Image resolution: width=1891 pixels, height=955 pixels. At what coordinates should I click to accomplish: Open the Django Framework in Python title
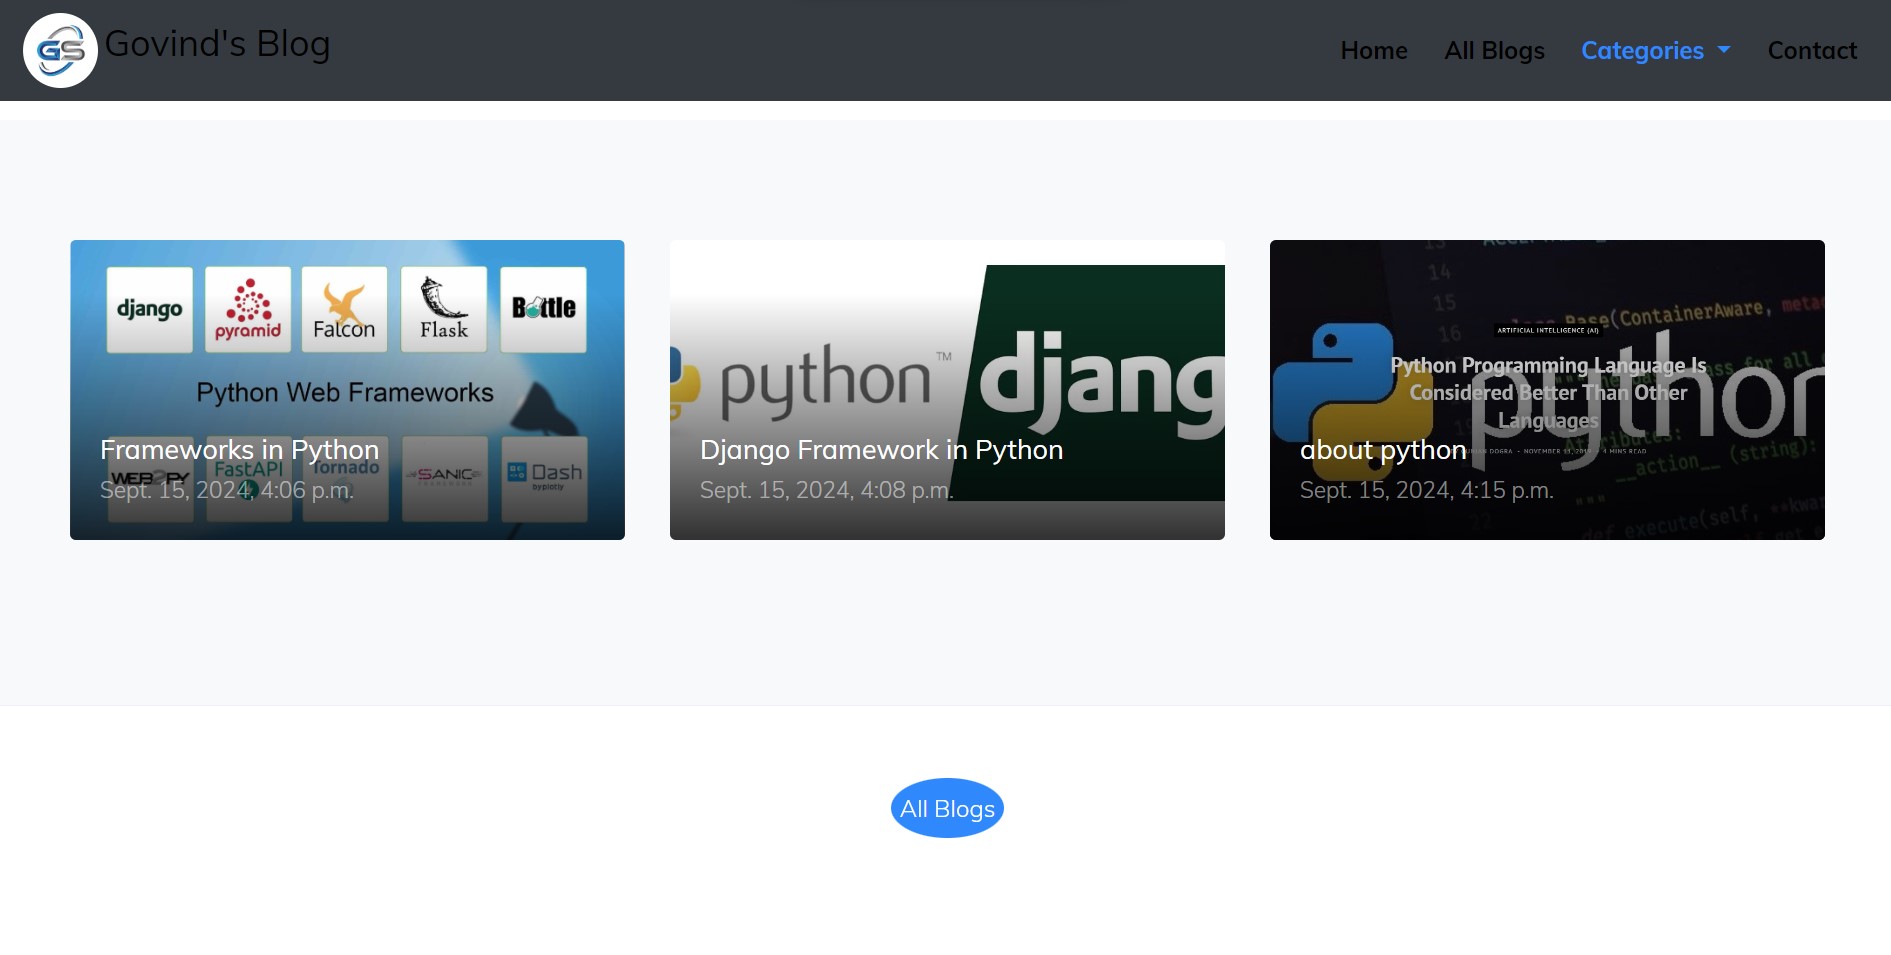[881, 450]
